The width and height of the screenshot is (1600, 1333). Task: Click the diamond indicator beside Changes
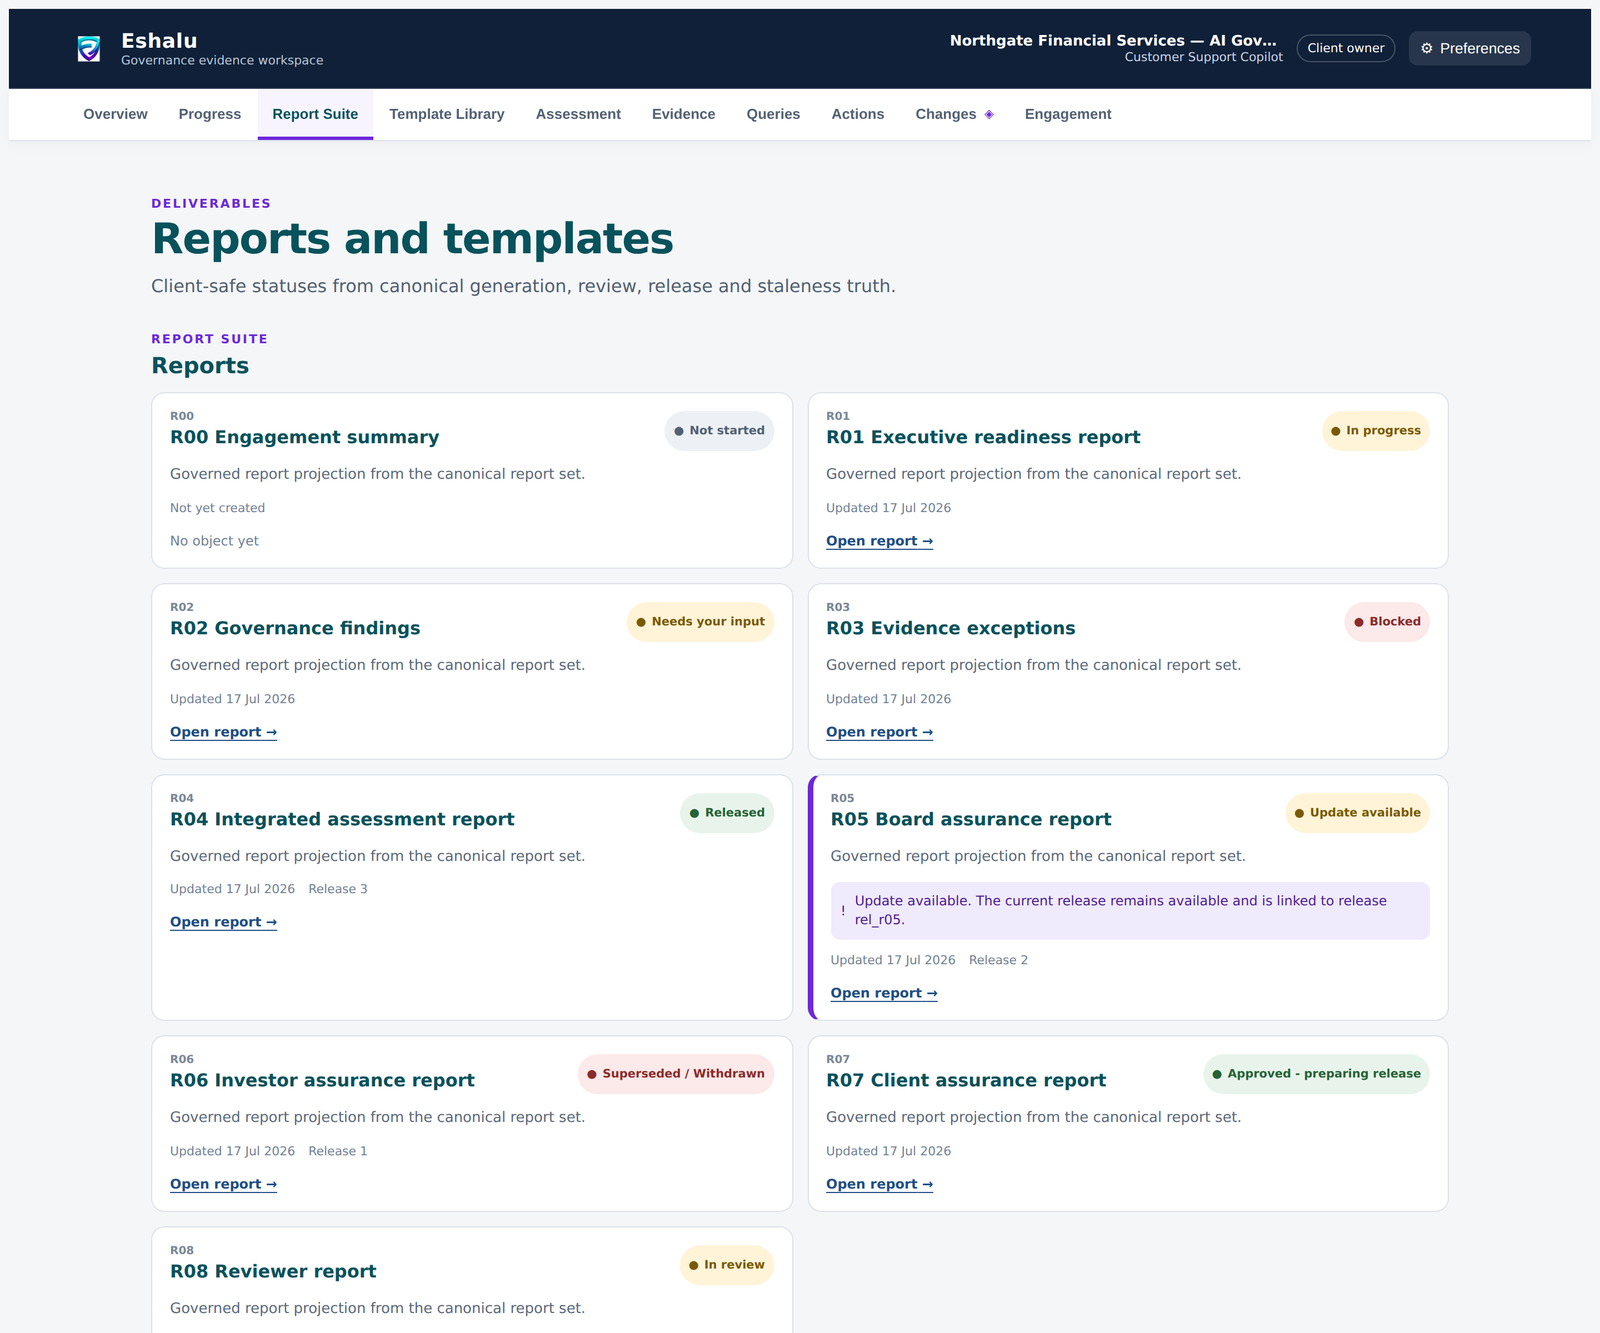pyautogui.click(x=989, y=114)
